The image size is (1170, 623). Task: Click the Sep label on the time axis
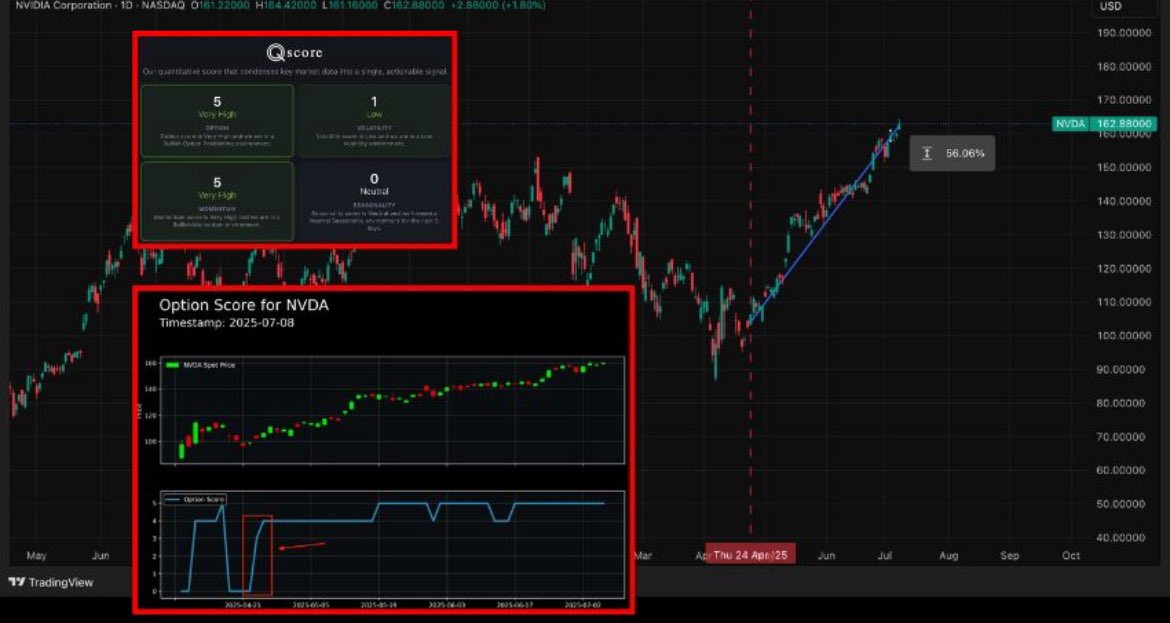pos(1010,556)
